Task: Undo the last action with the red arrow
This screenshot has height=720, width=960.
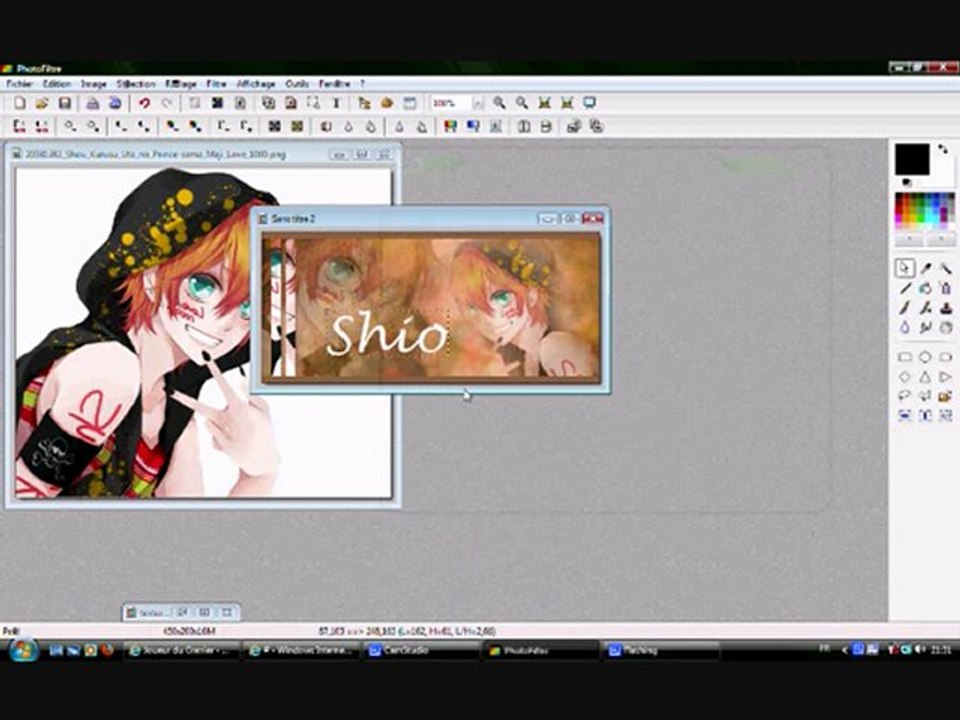Action: [x=144, y=103]
